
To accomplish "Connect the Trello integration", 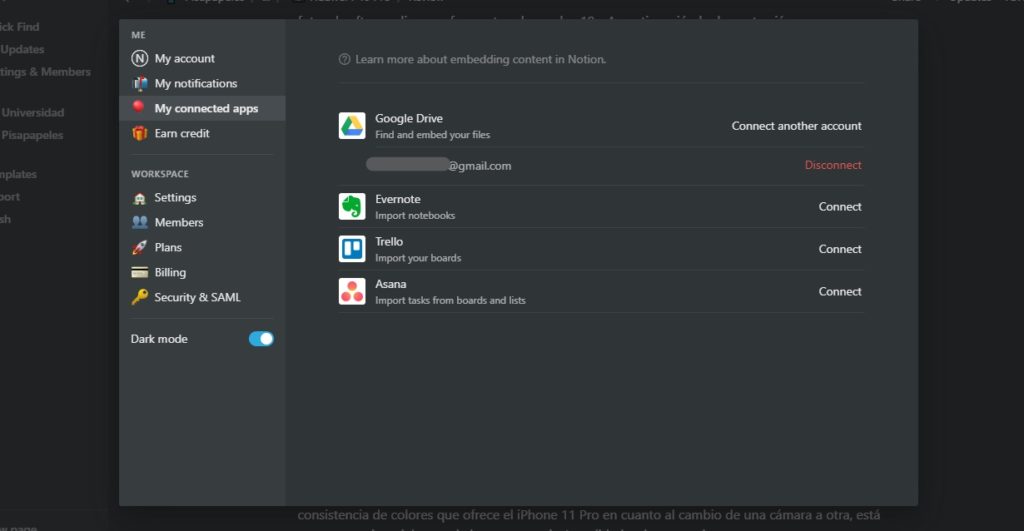I will coord(839,249).
